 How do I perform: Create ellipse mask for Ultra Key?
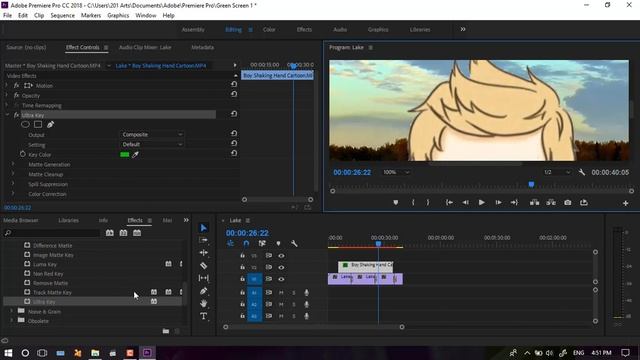click(x=25, y=124)
